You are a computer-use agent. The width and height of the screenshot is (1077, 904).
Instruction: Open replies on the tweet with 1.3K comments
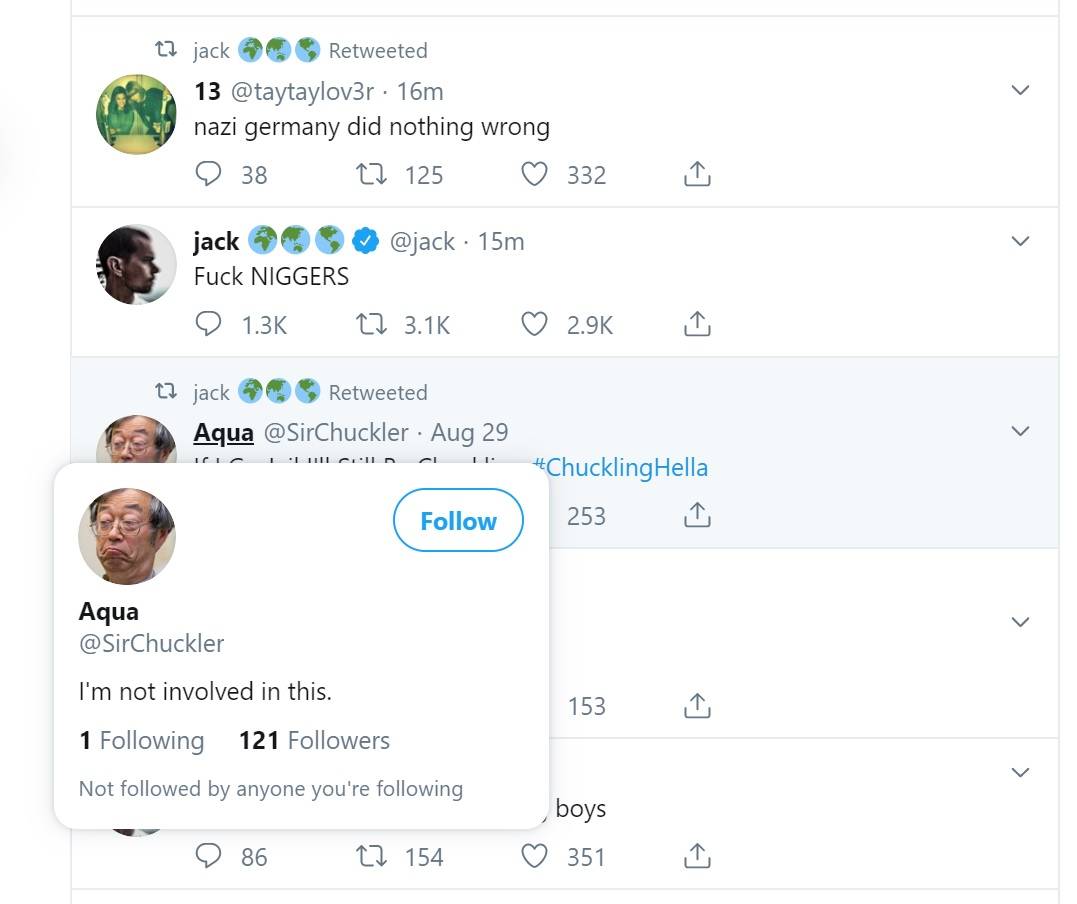pyautogui.click(x=208, y=324)
